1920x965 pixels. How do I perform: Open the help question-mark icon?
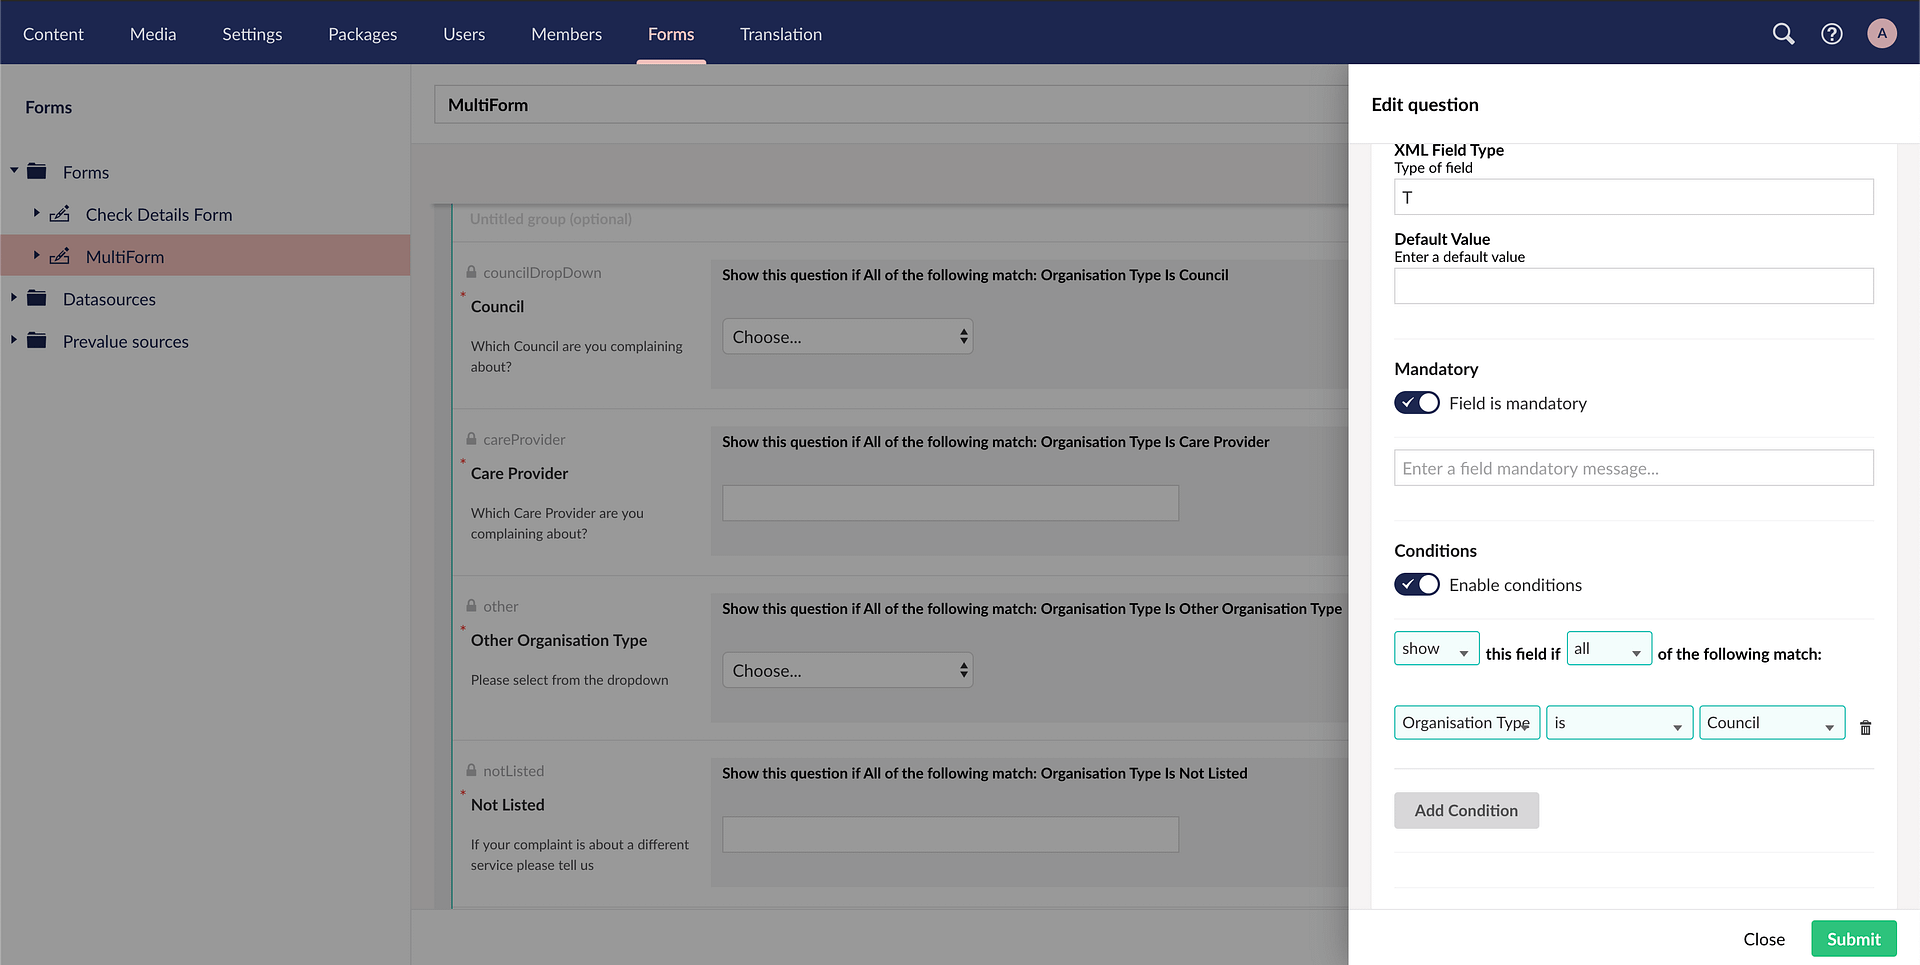pyautogui.click(x=1832, y=34)
